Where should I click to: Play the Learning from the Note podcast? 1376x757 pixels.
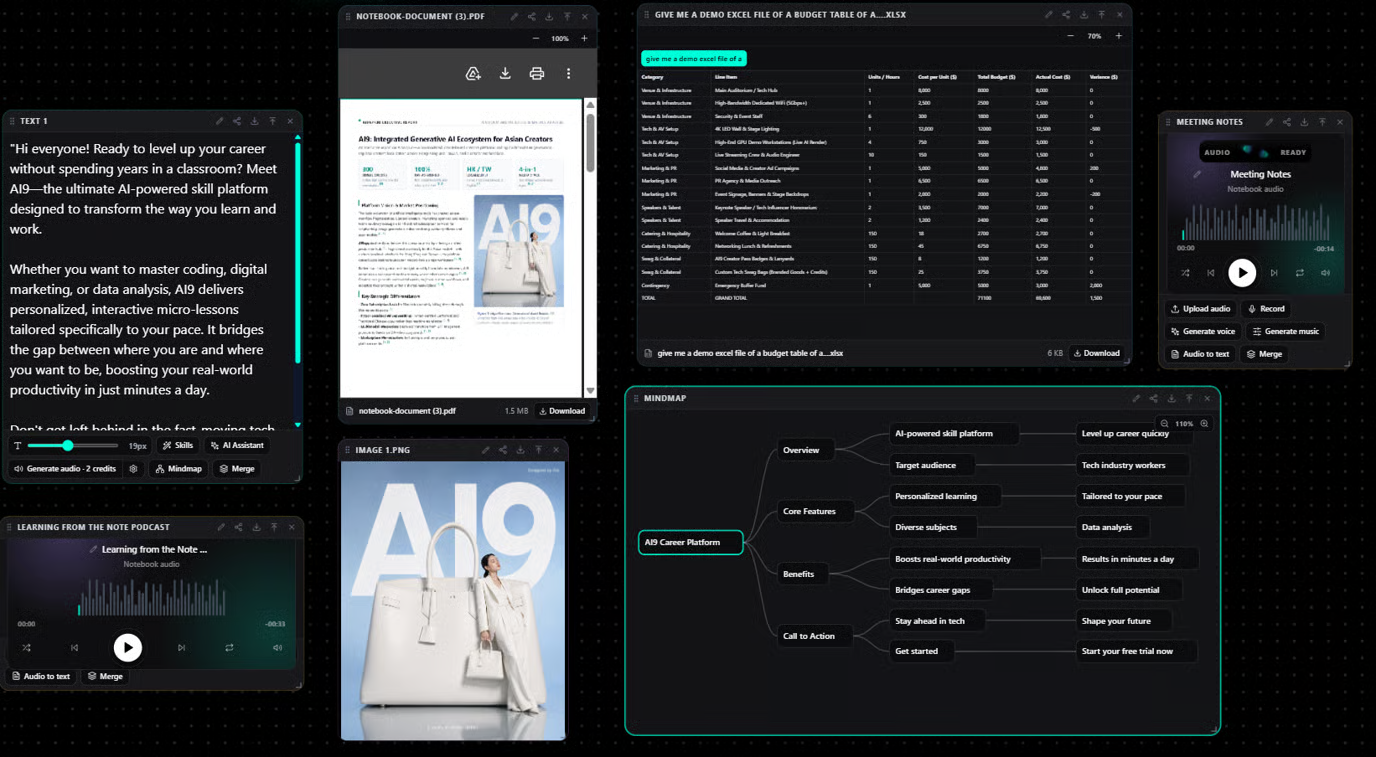pos(127,648)
